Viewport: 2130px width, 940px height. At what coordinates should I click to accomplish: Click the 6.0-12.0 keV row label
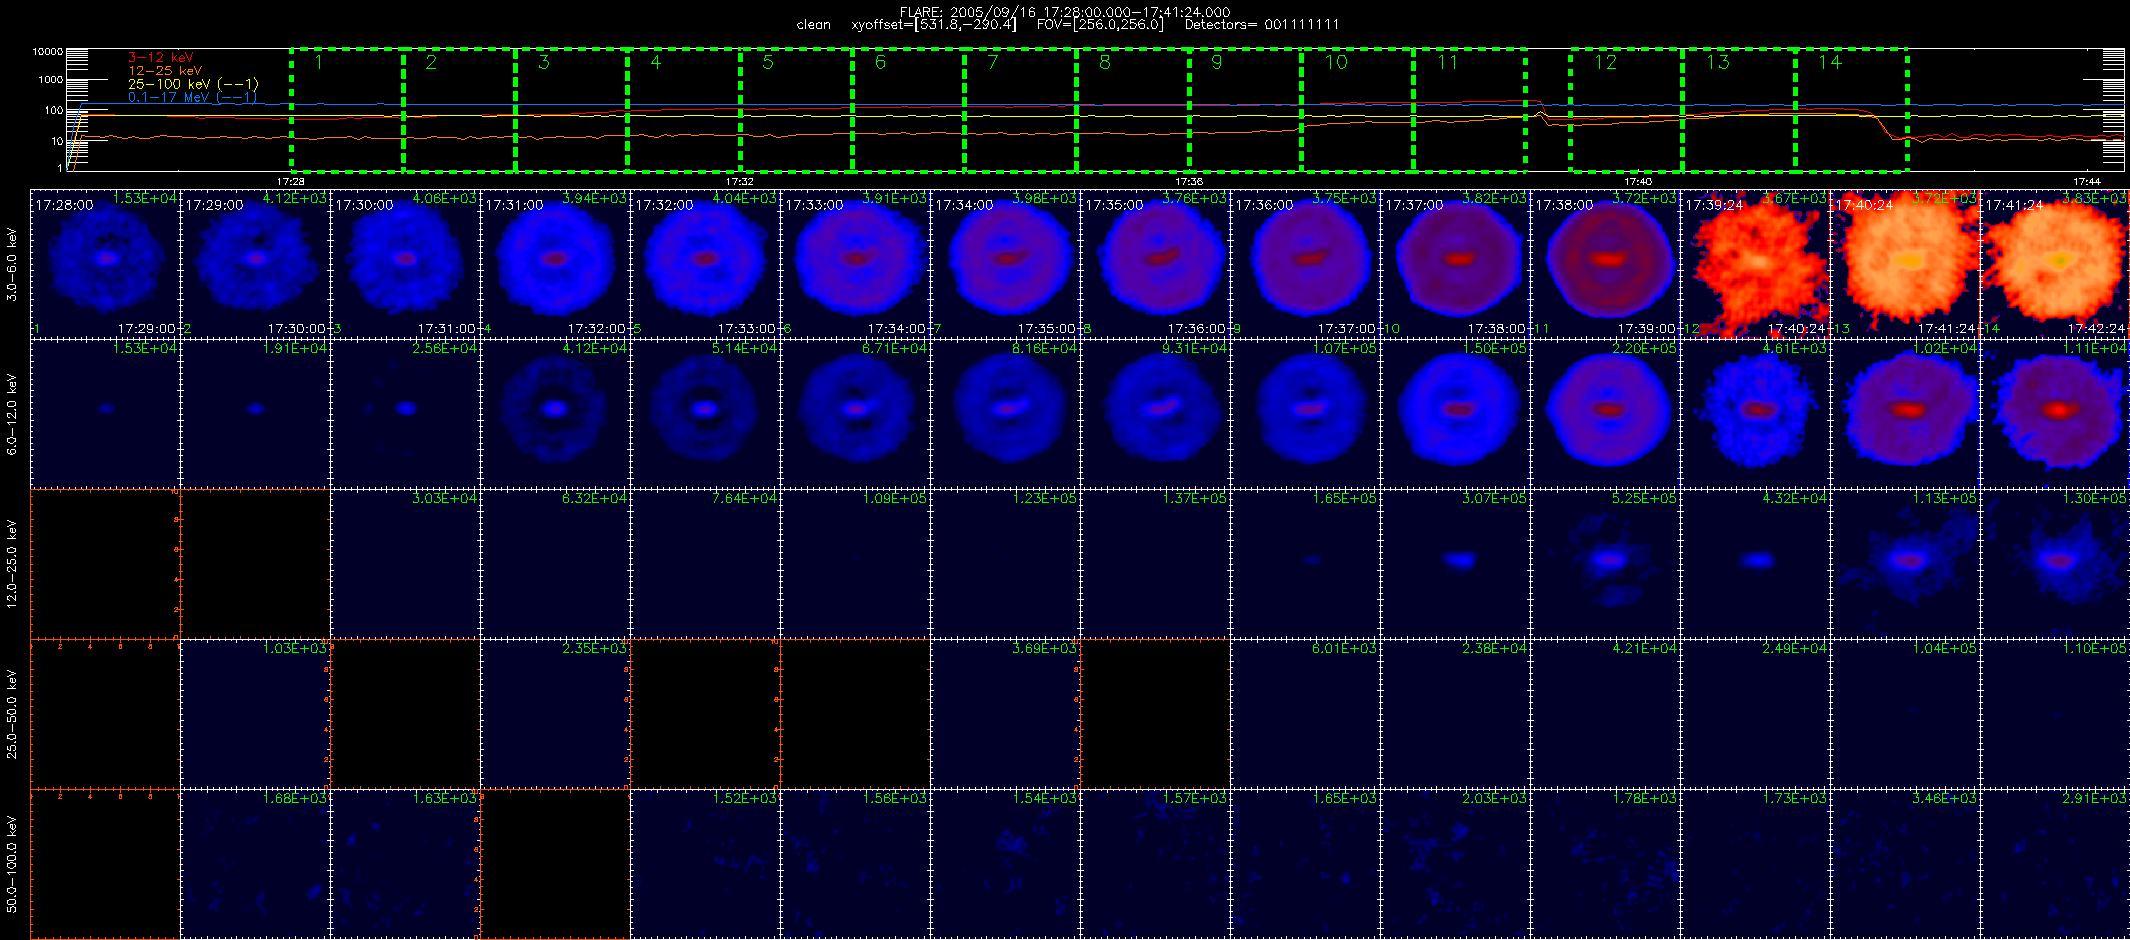12,414
